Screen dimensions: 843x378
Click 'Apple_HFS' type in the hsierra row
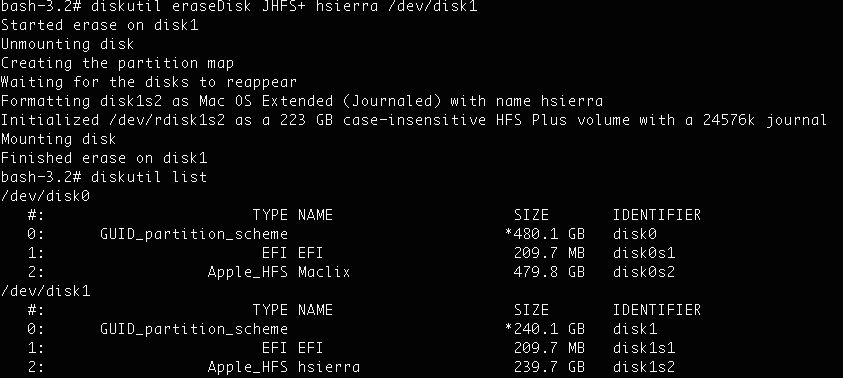click(248, 367)
